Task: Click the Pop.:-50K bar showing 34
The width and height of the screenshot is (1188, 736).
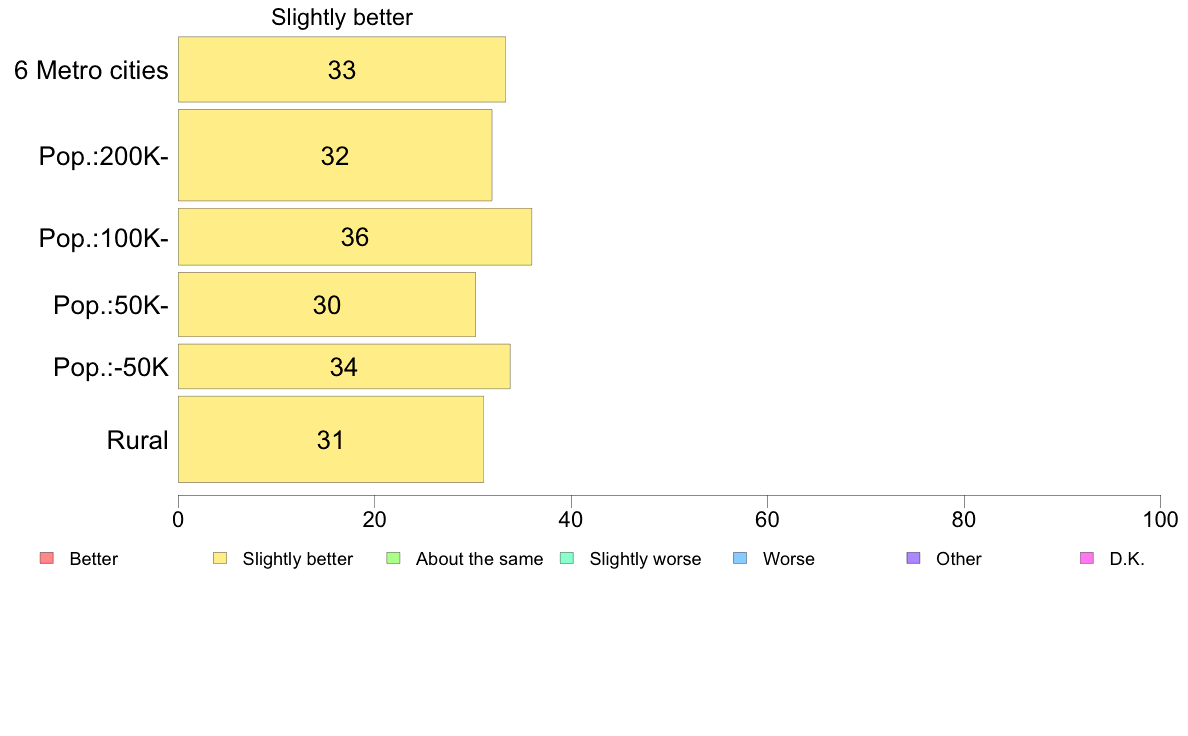Action: pyautogui.click(x=343, y=367)
